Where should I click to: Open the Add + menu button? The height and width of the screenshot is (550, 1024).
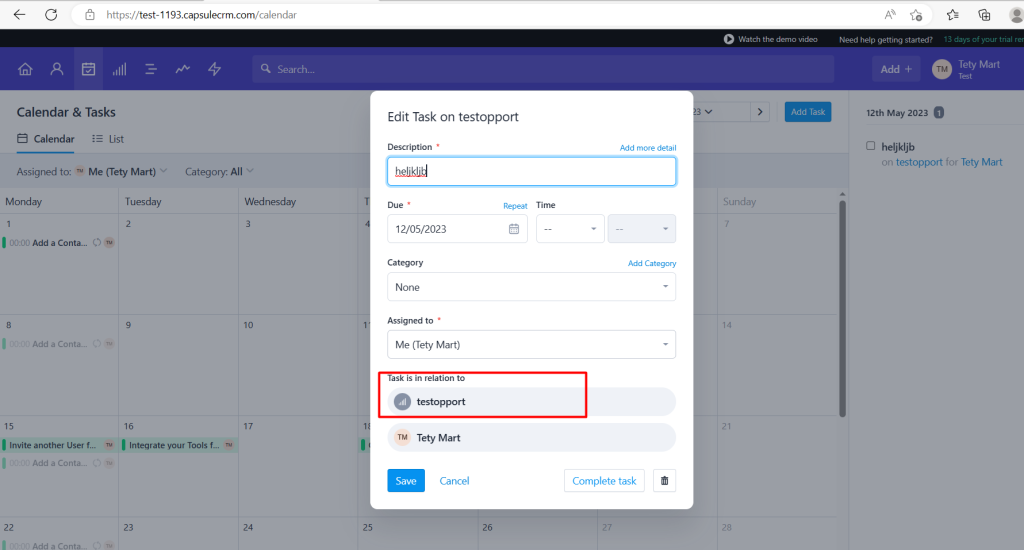coord(896,69)
